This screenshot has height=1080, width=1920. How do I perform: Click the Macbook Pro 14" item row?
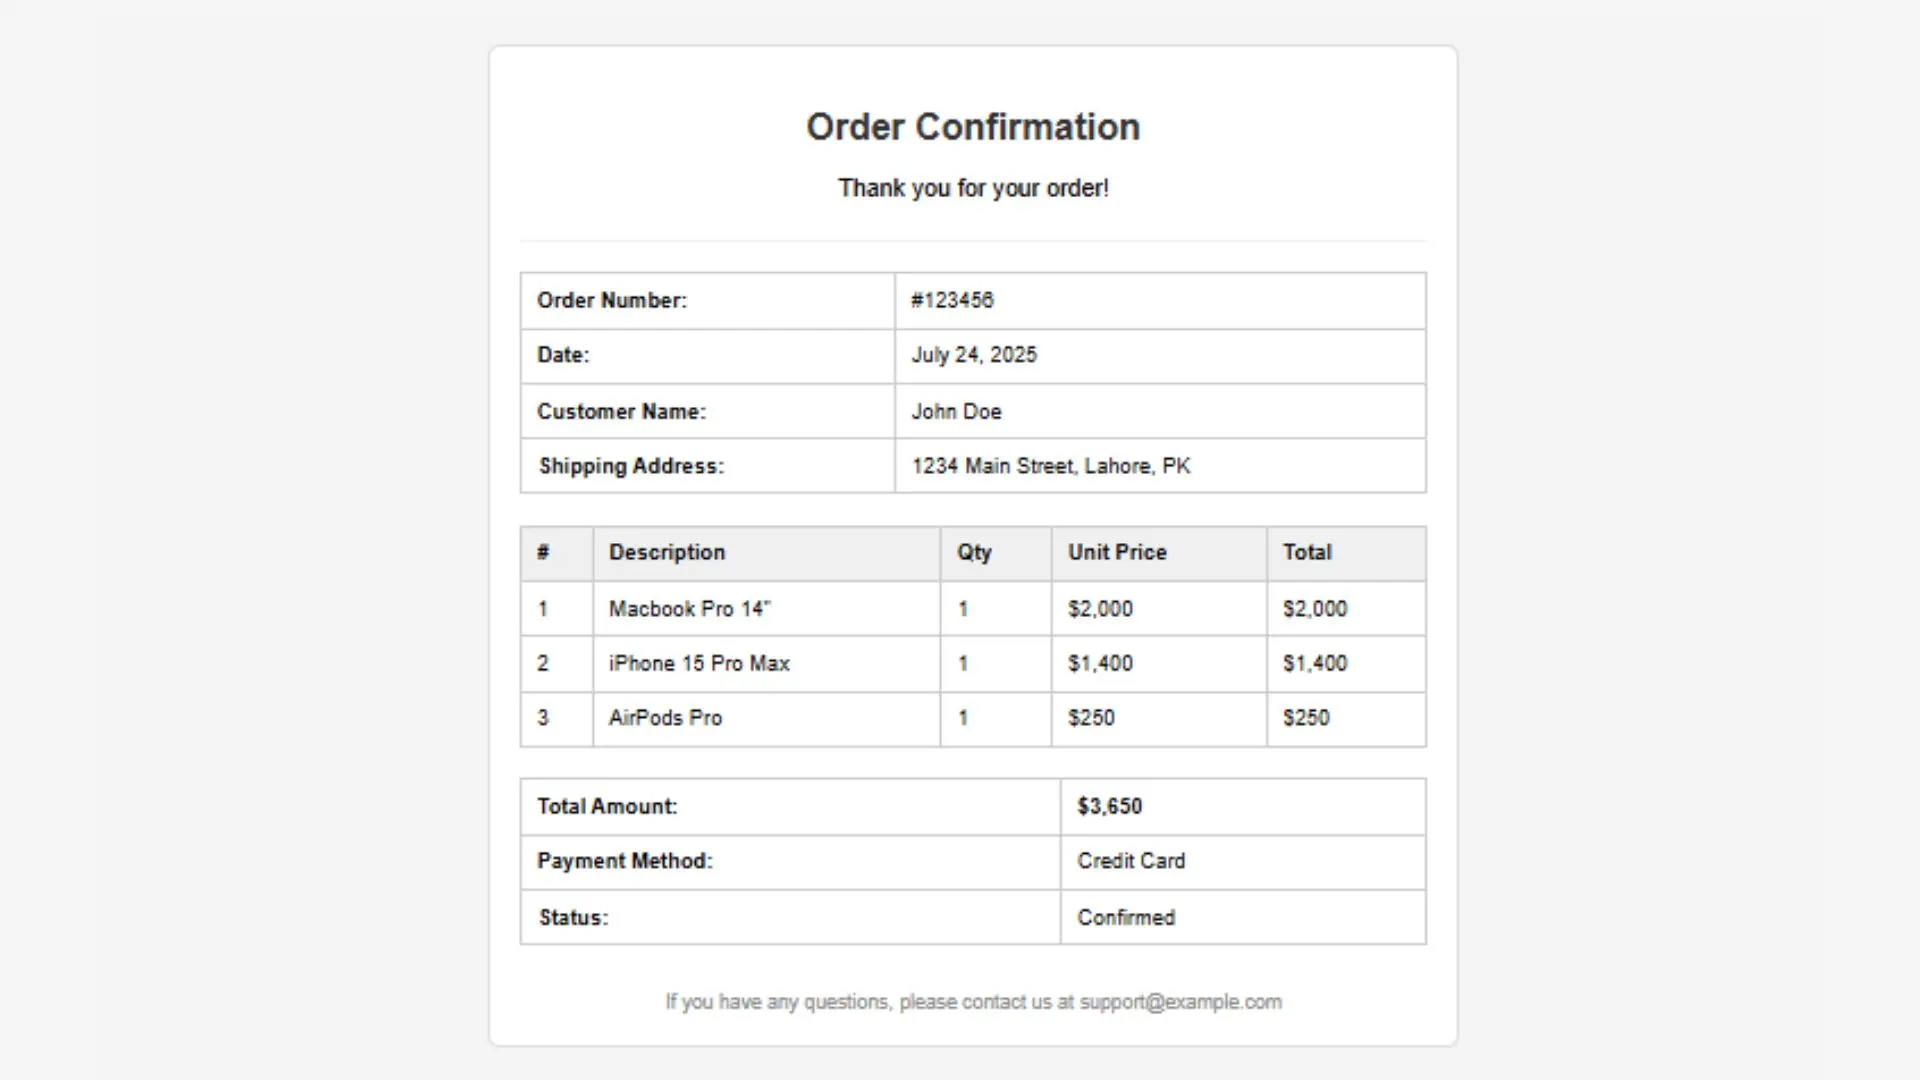973,609
